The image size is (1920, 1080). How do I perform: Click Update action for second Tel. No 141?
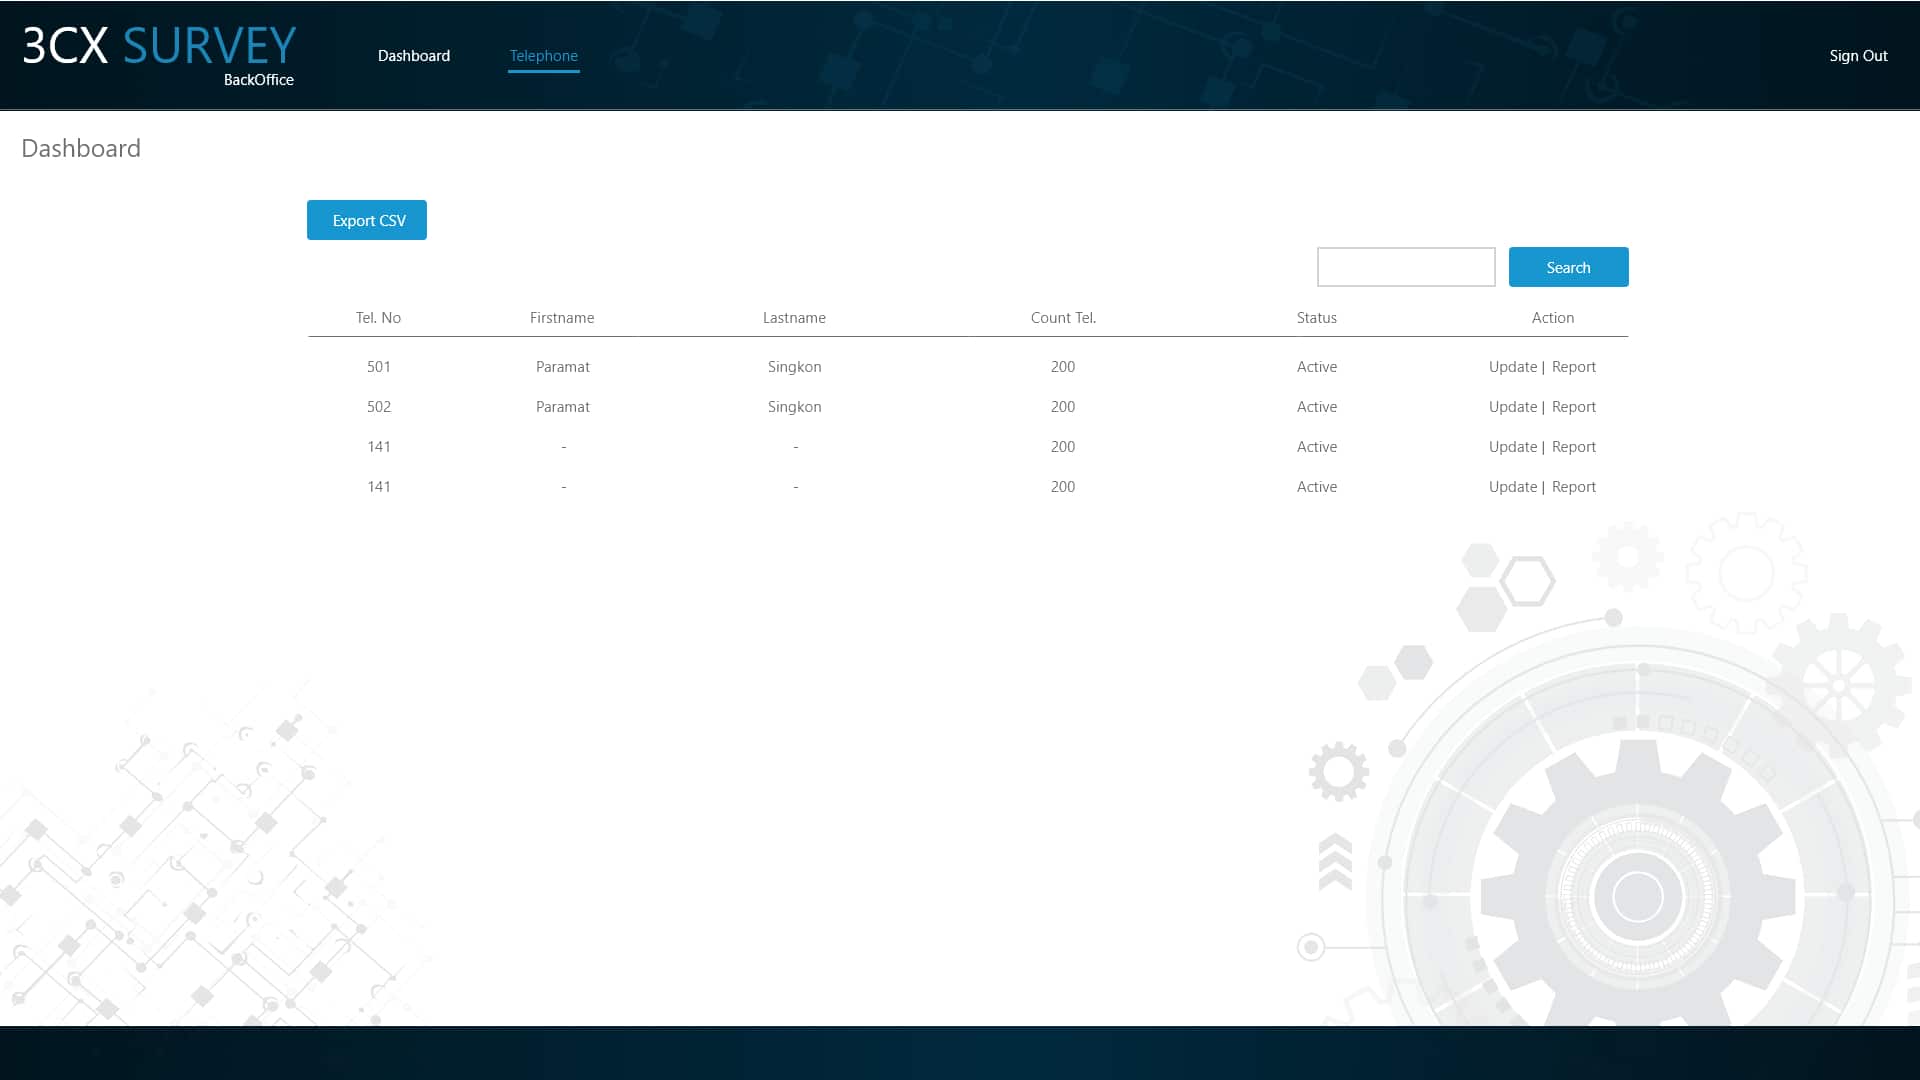pyautogui.click(x=1513, y=487)
